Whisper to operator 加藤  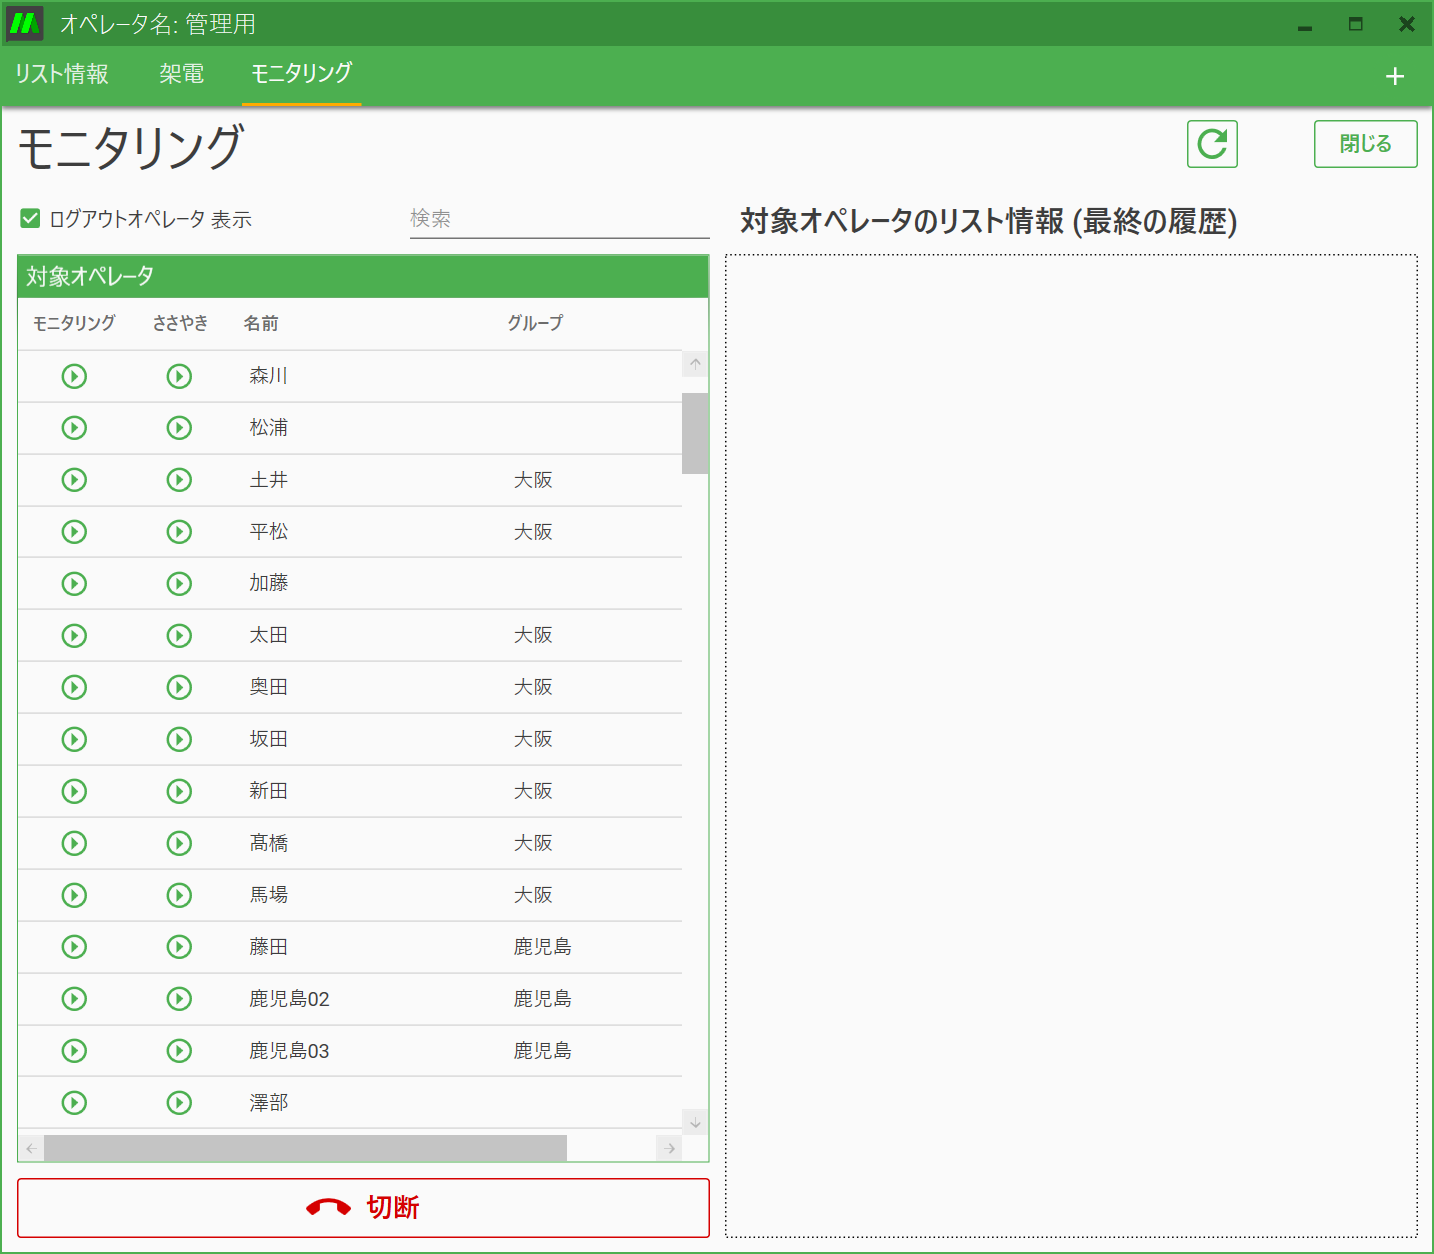coord(179,584)
